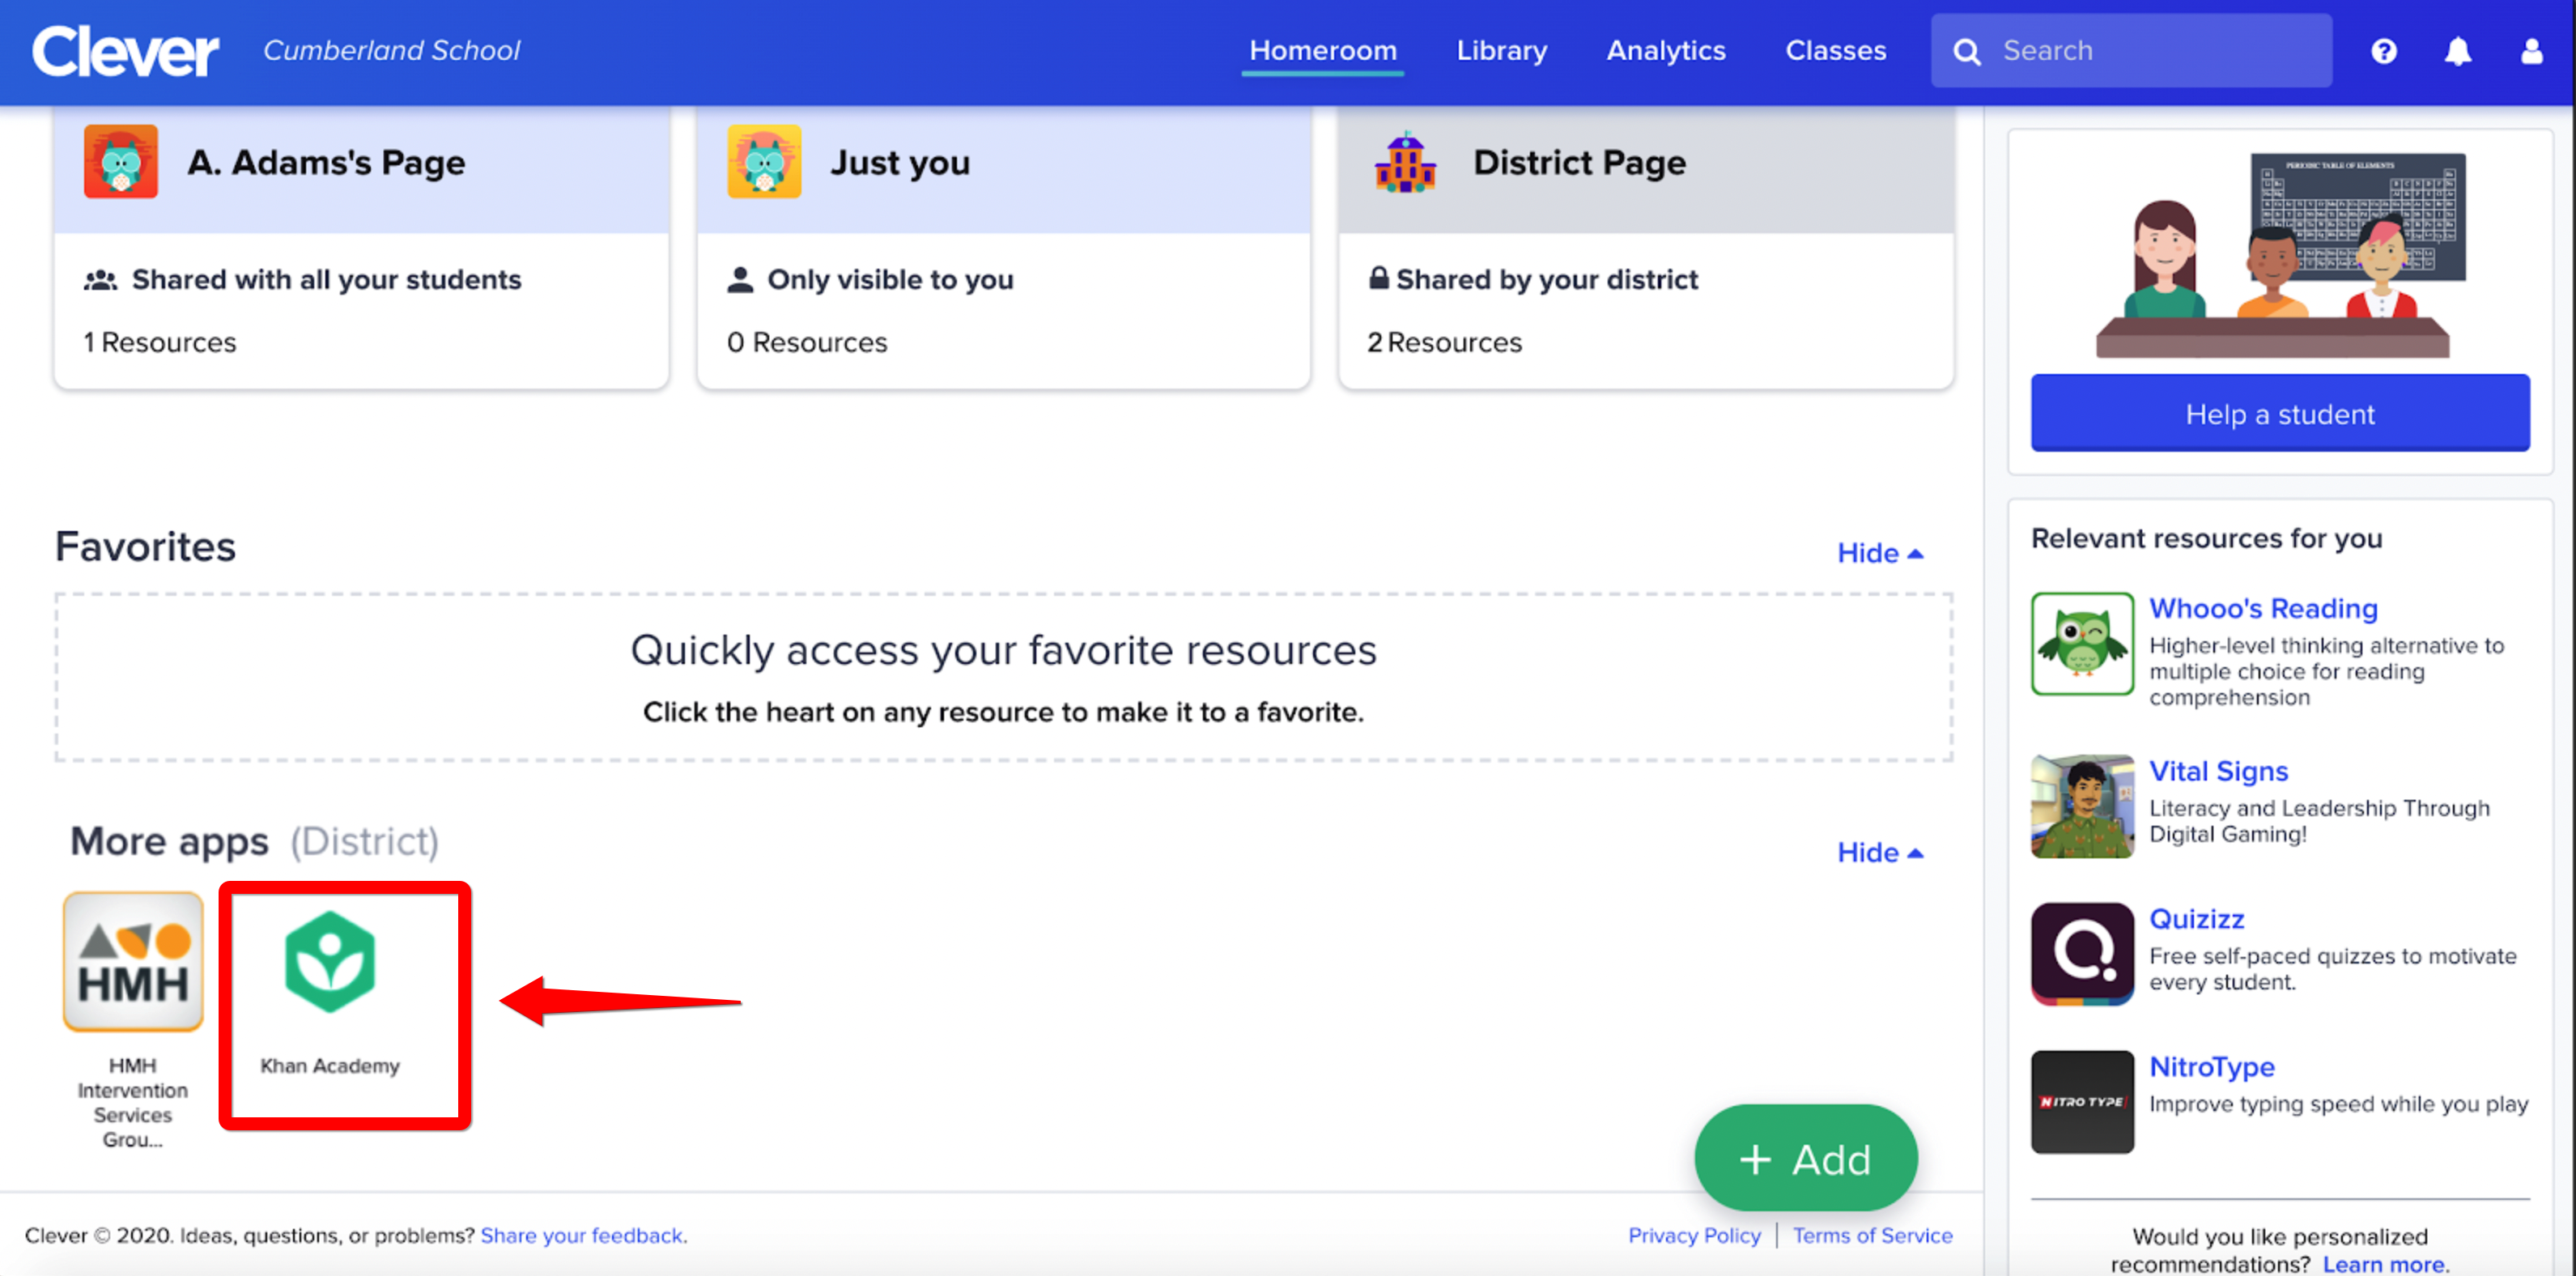The image size is (2576, 1276).
Task: Click the 1 Resources count text
Action: coord(160,342)
